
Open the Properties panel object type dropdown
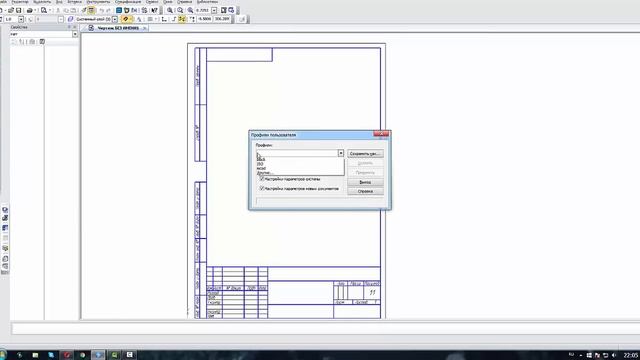coord(75,34)
